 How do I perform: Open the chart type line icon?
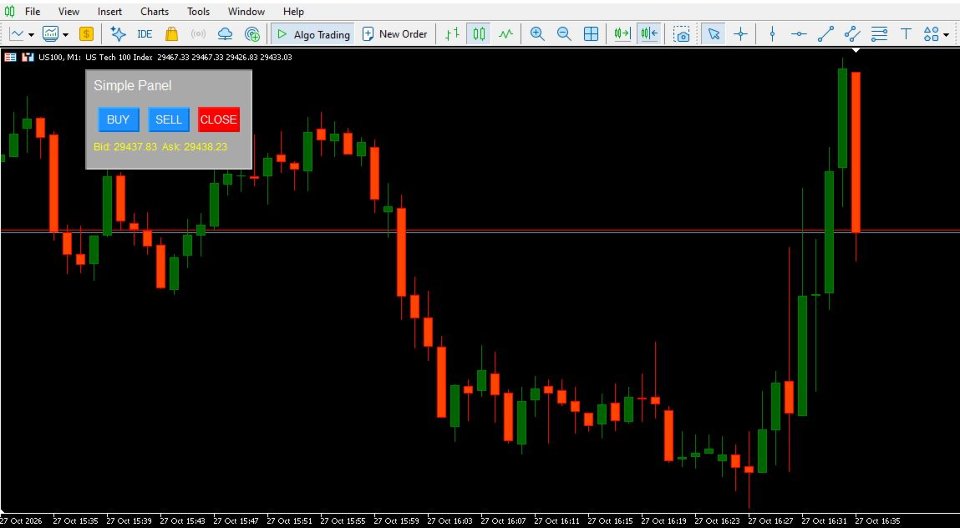tap(16, 34)
